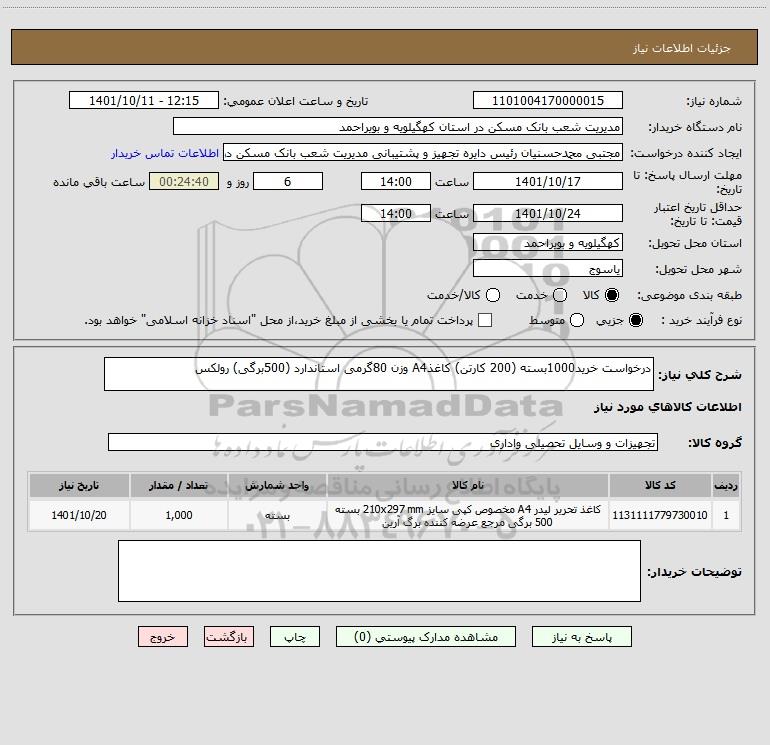
Task: Click the کد کالا column header
Action: click(x=660, y=485)
